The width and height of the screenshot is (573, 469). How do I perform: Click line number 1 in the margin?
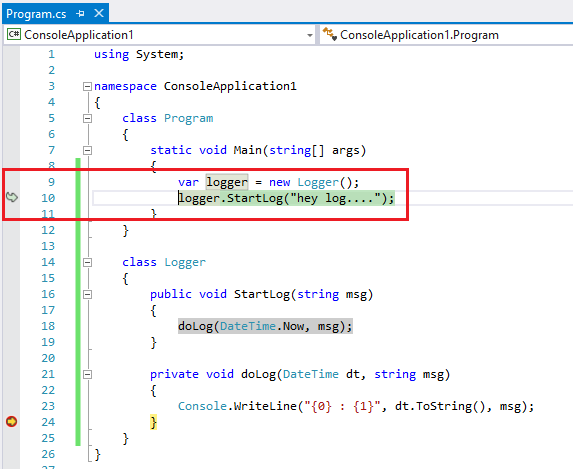pyautogui.click(x=51, y=54)
